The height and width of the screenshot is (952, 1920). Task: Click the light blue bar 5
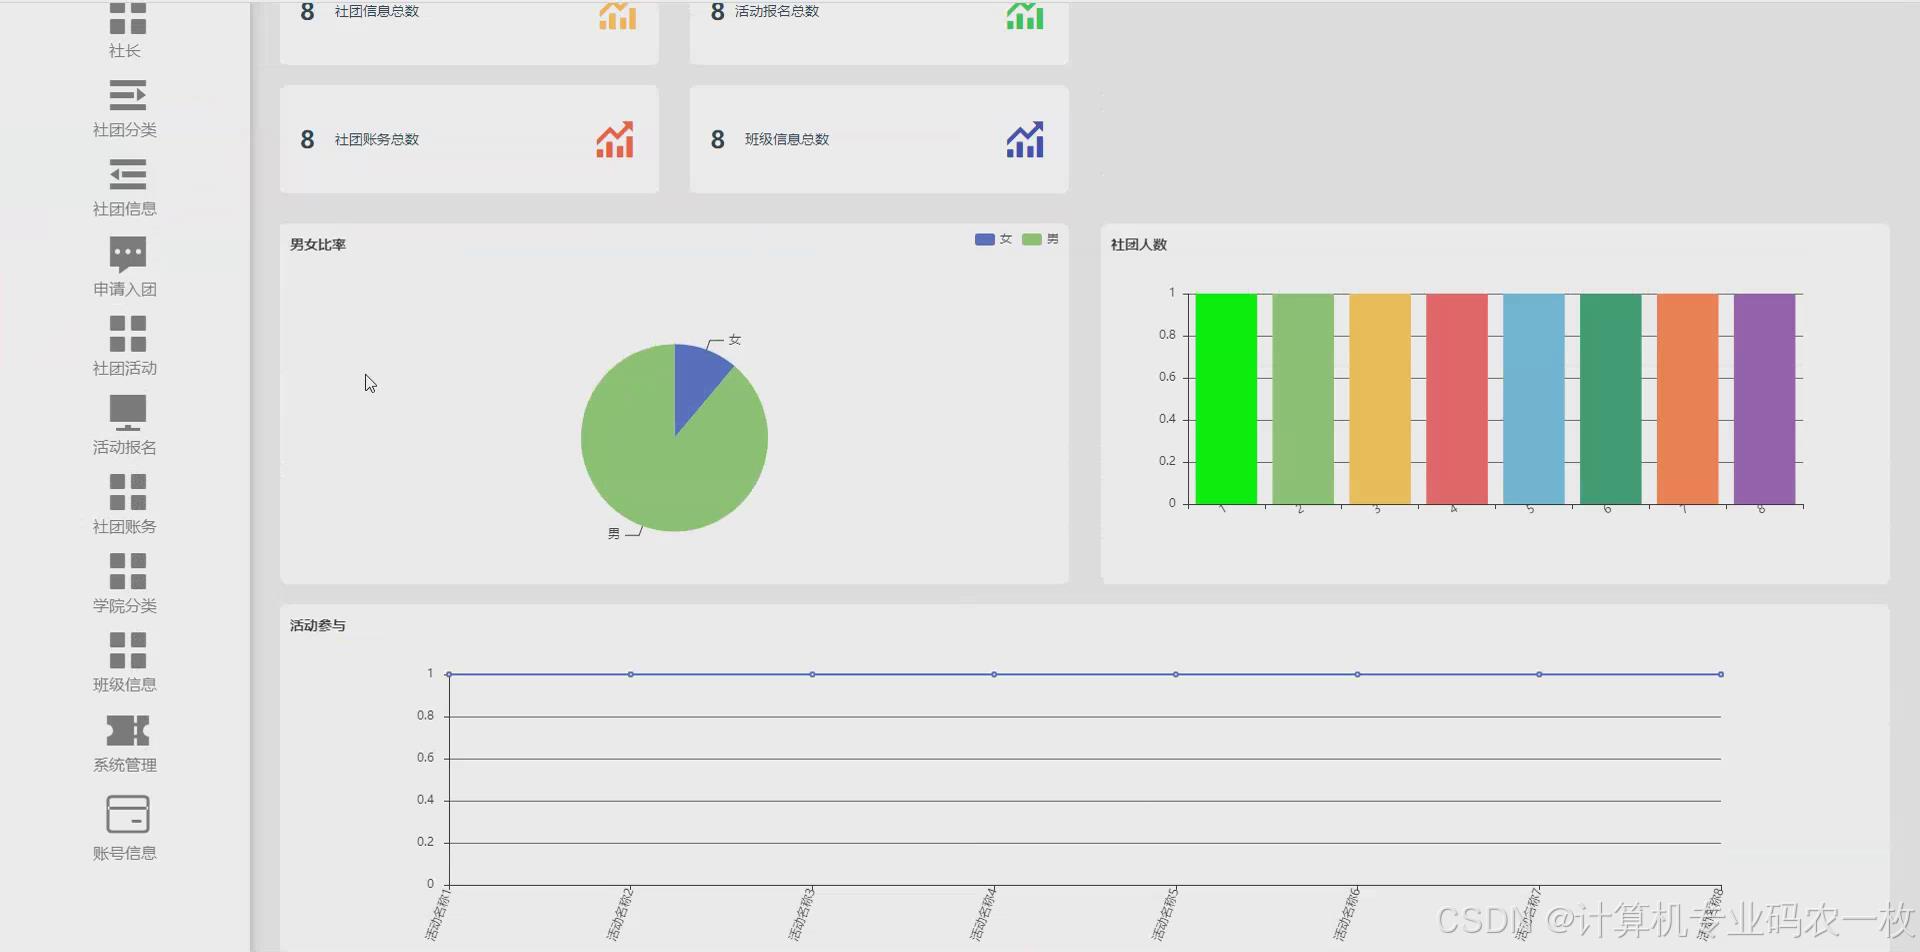1534,399
